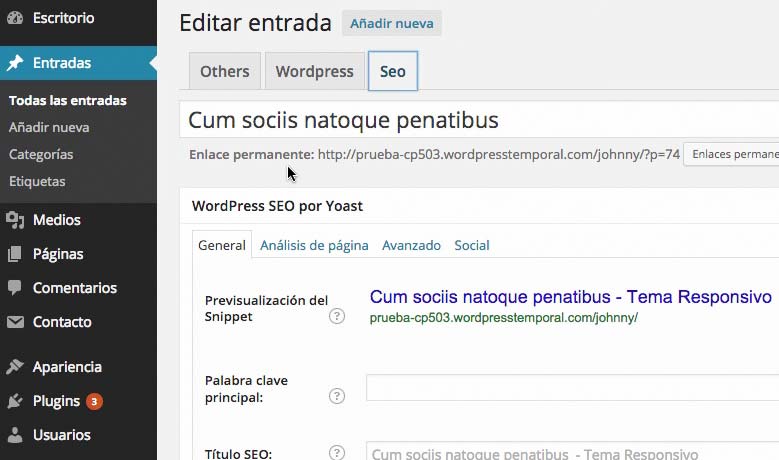The image size is (779, 460).
Task: Open Etiquetas submenu item
Action: [37, 181]
